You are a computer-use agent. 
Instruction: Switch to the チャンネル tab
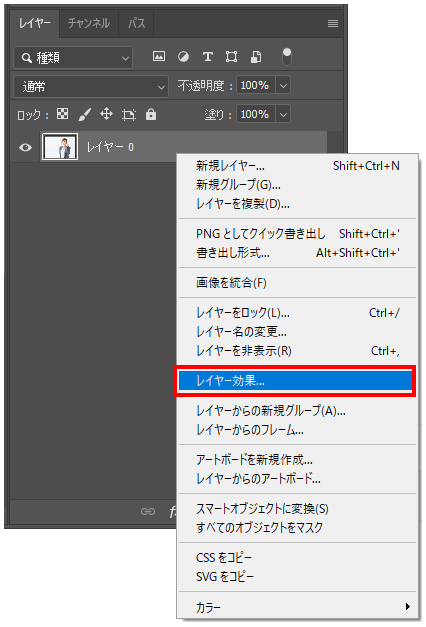(89, 24)
